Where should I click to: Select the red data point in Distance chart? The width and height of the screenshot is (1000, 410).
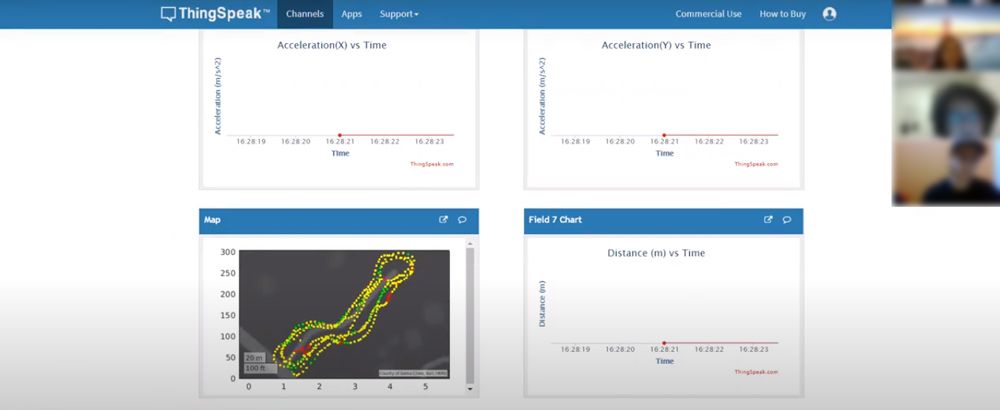664,342
